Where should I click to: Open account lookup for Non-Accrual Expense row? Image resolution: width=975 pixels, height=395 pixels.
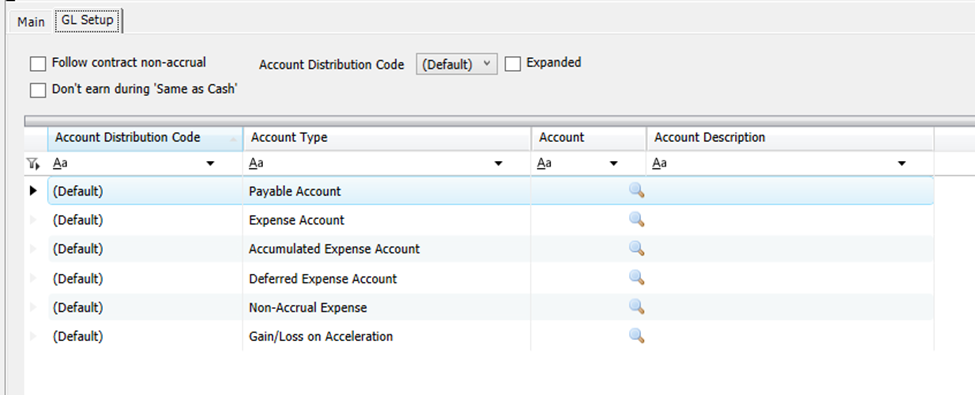(x=636, y=307)
